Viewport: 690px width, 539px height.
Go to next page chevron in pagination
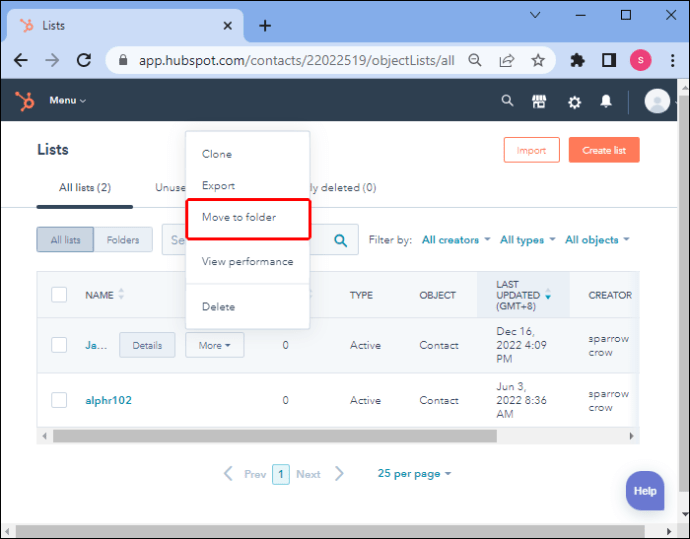(339, 474)
